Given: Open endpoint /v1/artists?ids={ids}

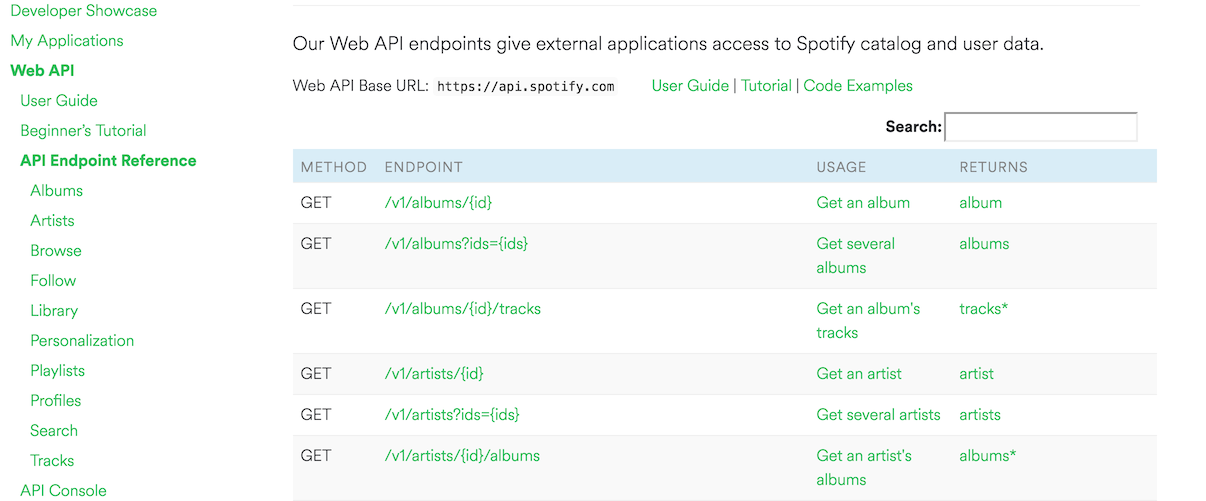Looking at the screenshot, I should [x=453, y=415].
